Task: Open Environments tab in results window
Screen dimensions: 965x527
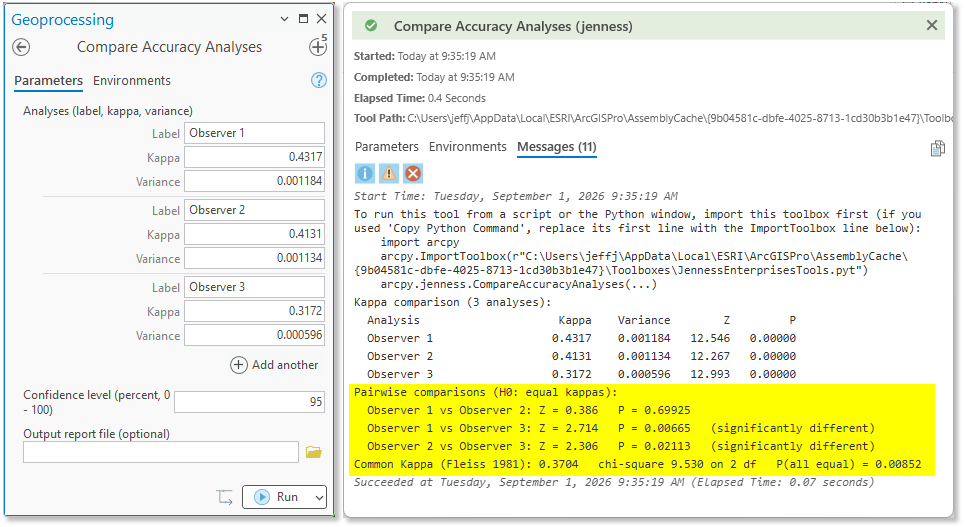Action: 468,147
